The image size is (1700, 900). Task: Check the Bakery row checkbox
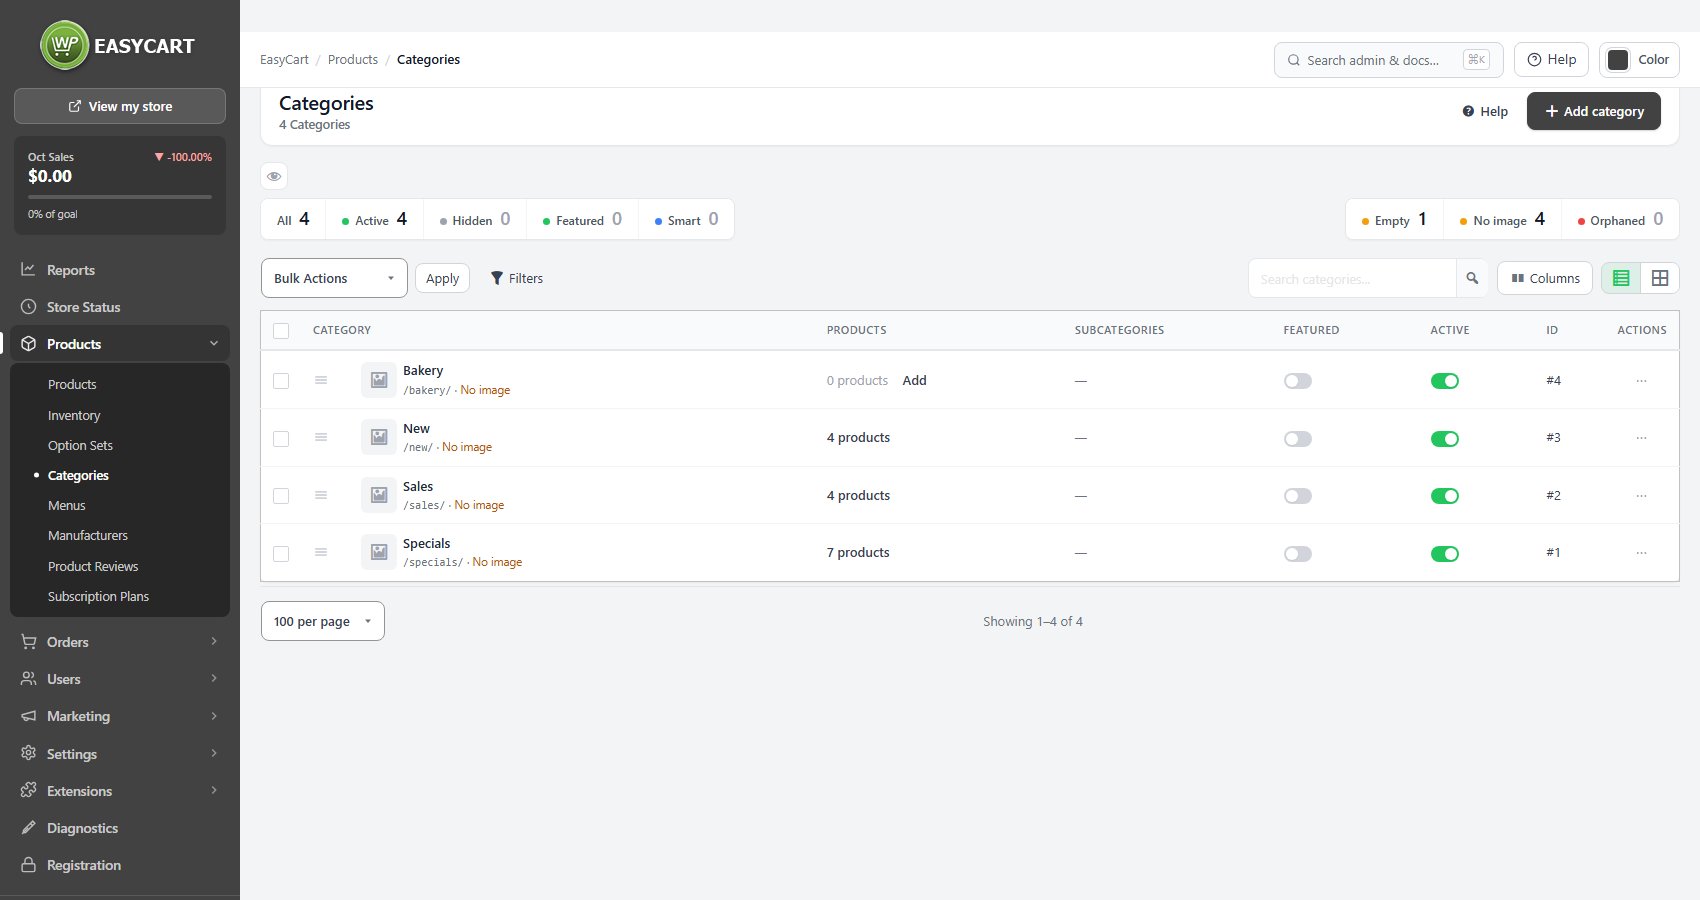[281, 381]
